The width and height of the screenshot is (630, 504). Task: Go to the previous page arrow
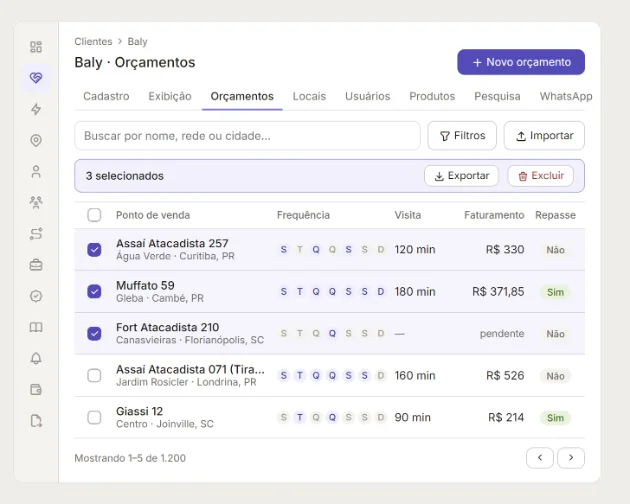click(540, 458)
